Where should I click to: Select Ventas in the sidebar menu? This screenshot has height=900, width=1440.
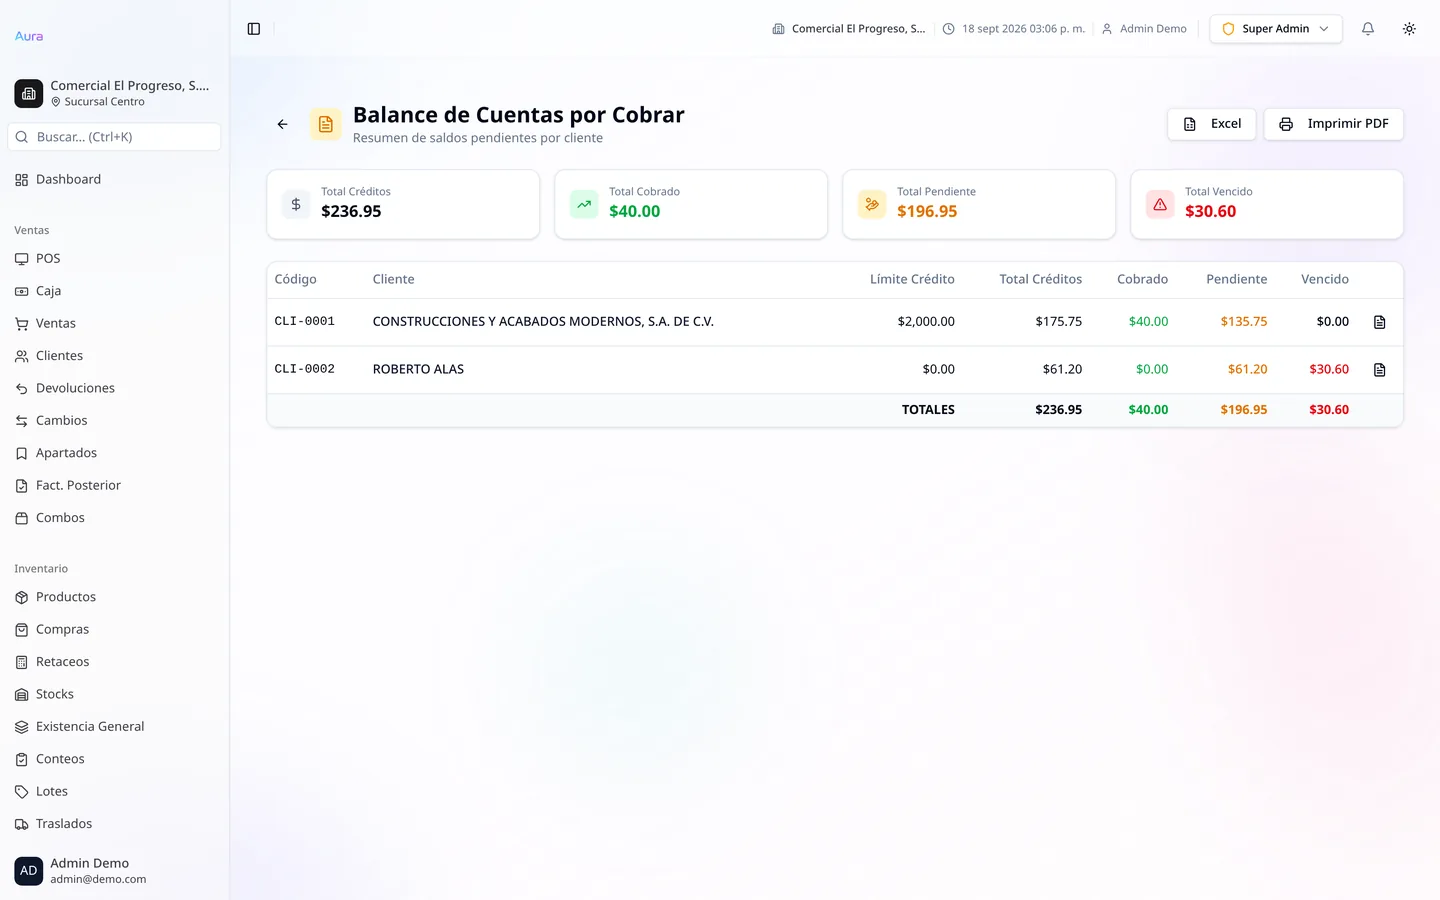(114, 324)
